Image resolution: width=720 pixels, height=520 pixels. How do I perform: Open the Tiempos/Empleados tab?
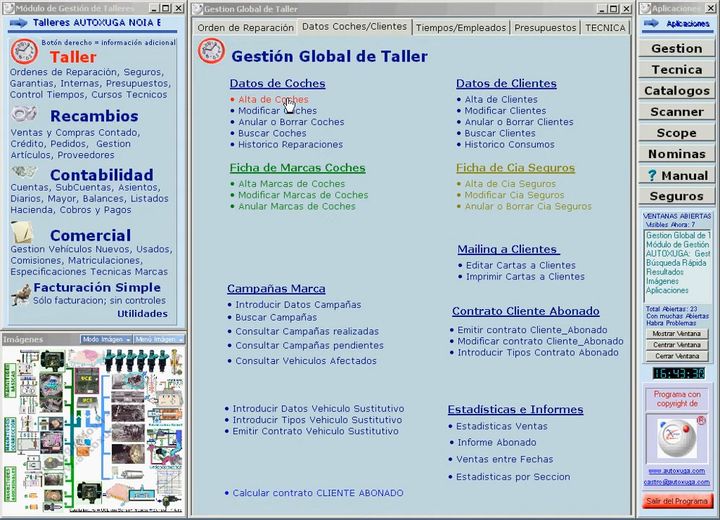coord(461,28)
